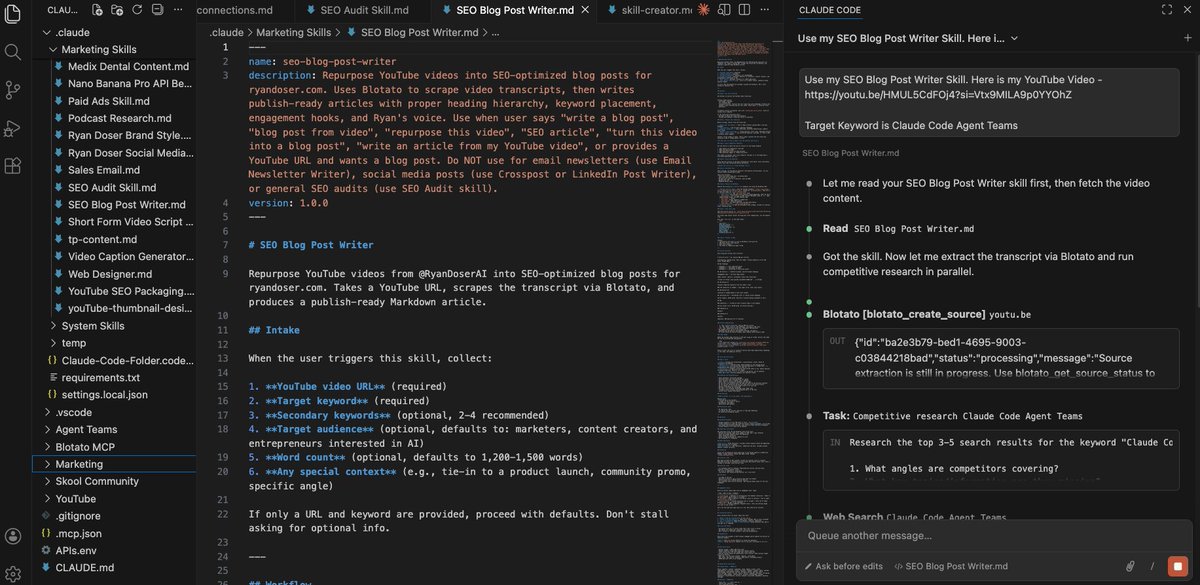The height and width of the screenshot is (585, 1200).
Task: Close the SEO Blog Post Writer.md tab
Action: tap(583, 10)
